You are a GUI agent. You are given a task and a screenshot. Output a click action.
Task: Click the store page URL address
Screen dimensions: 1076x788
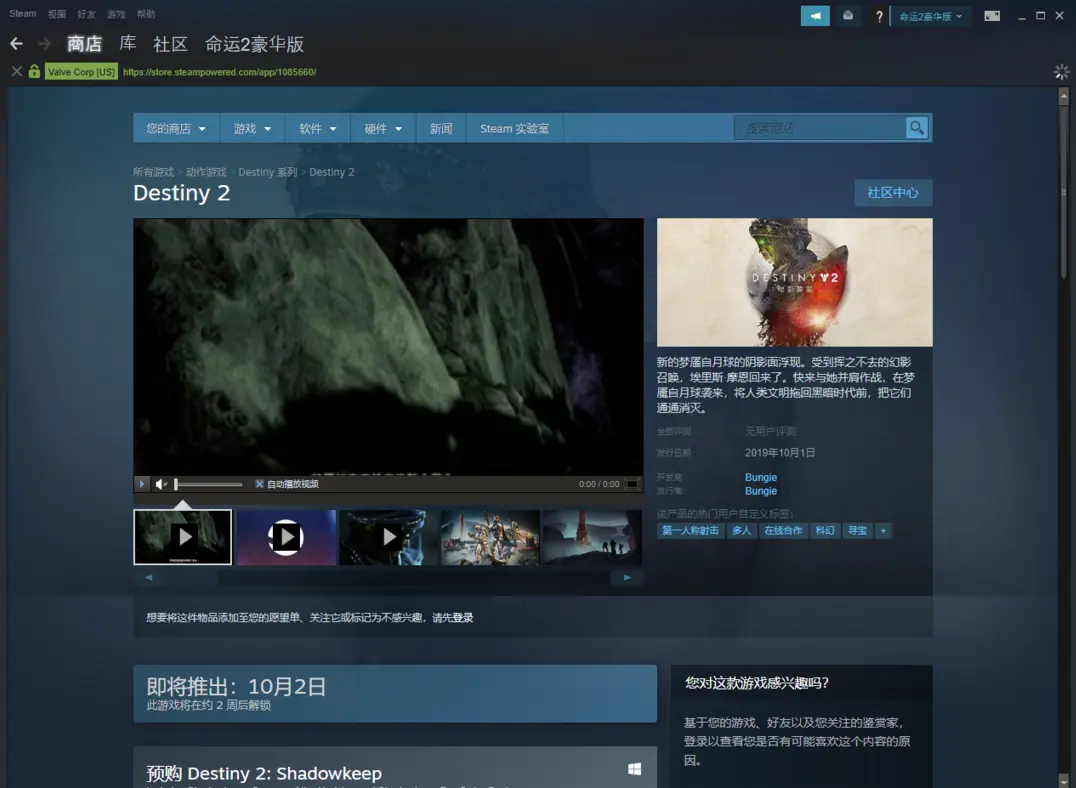point(220,72)
